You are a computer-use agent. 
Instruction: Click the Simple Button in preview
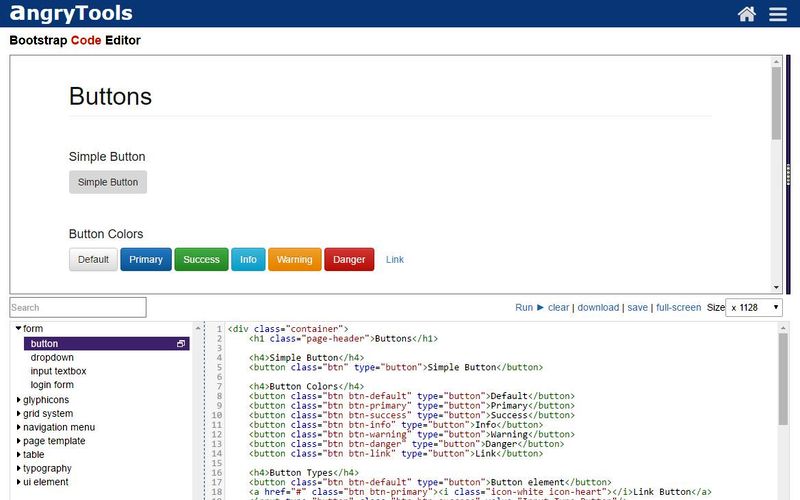coord(108,182)
